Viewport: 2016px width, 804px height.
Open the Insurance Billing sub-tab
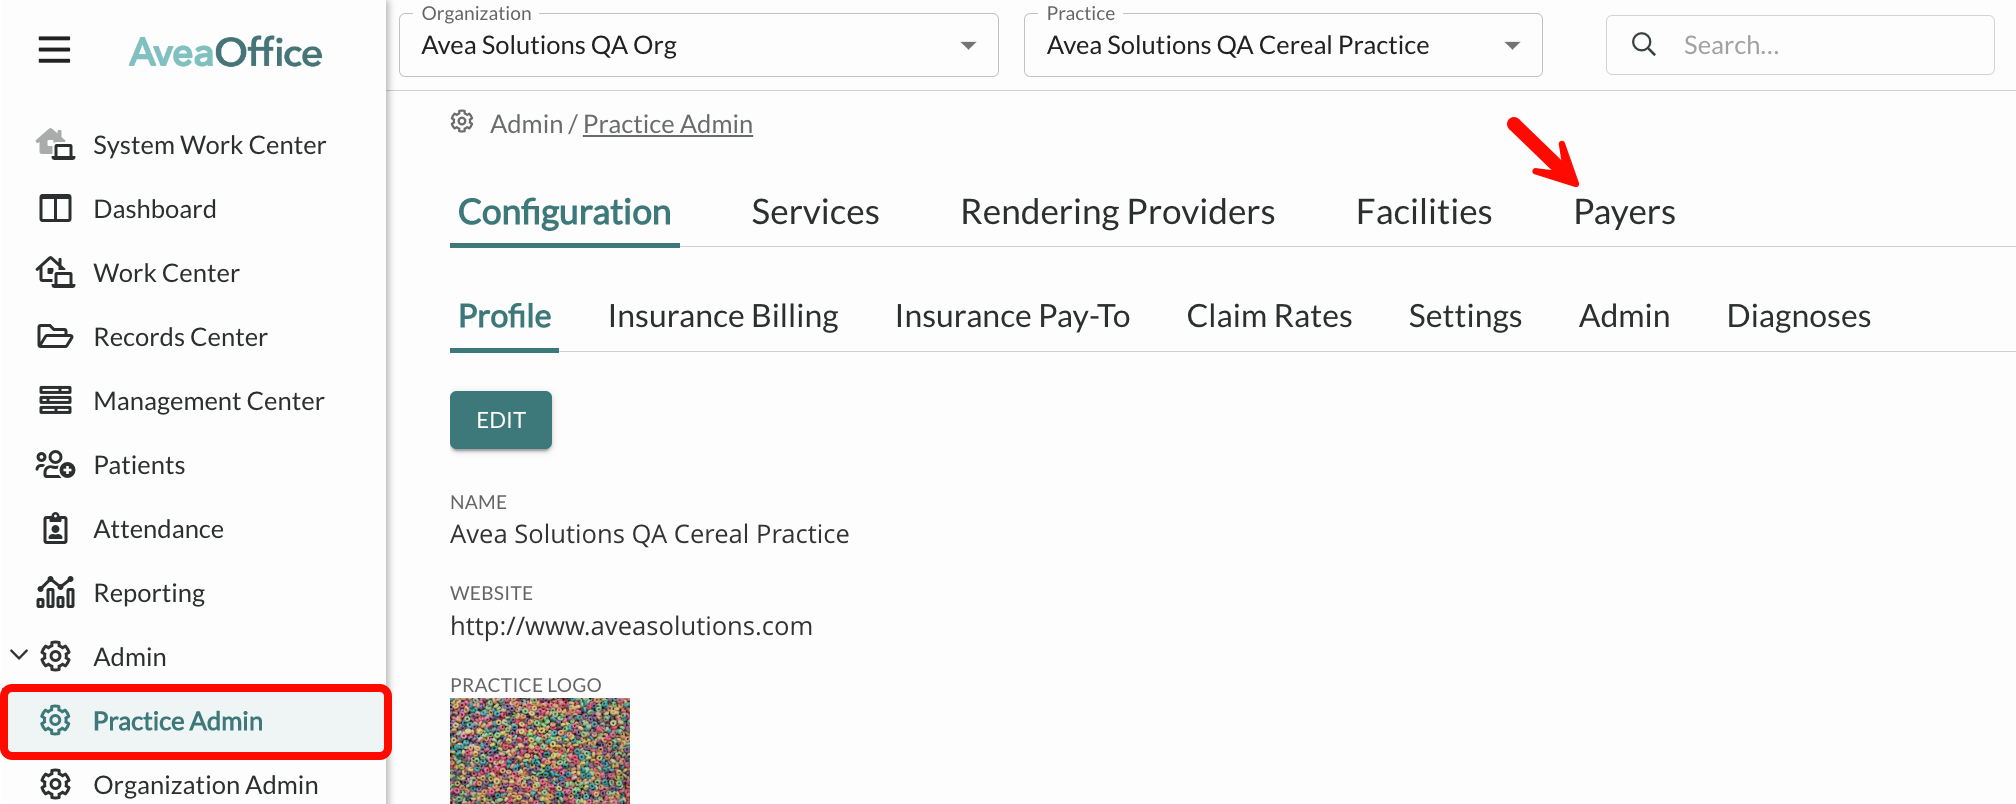point(723,316)
